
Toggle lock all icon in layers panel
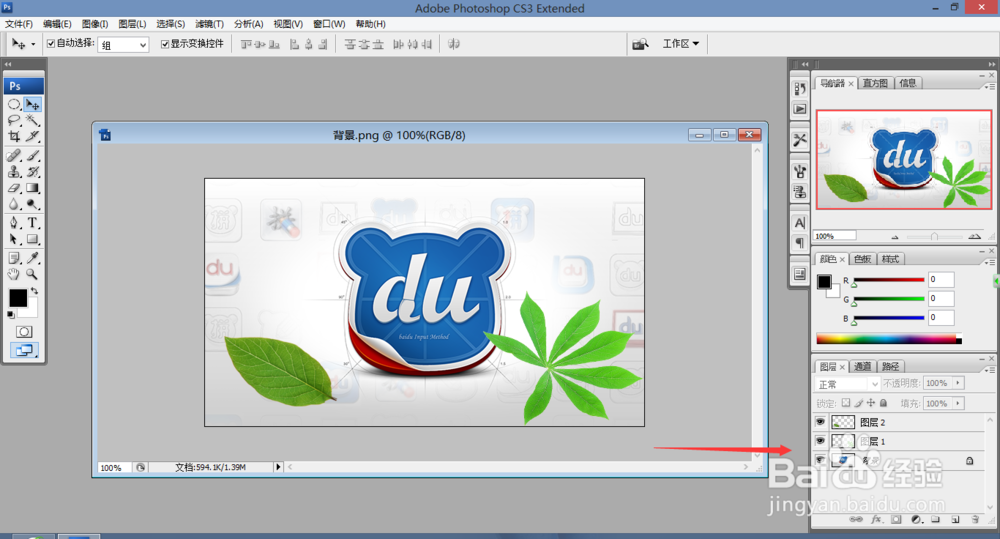click(883, 403)
